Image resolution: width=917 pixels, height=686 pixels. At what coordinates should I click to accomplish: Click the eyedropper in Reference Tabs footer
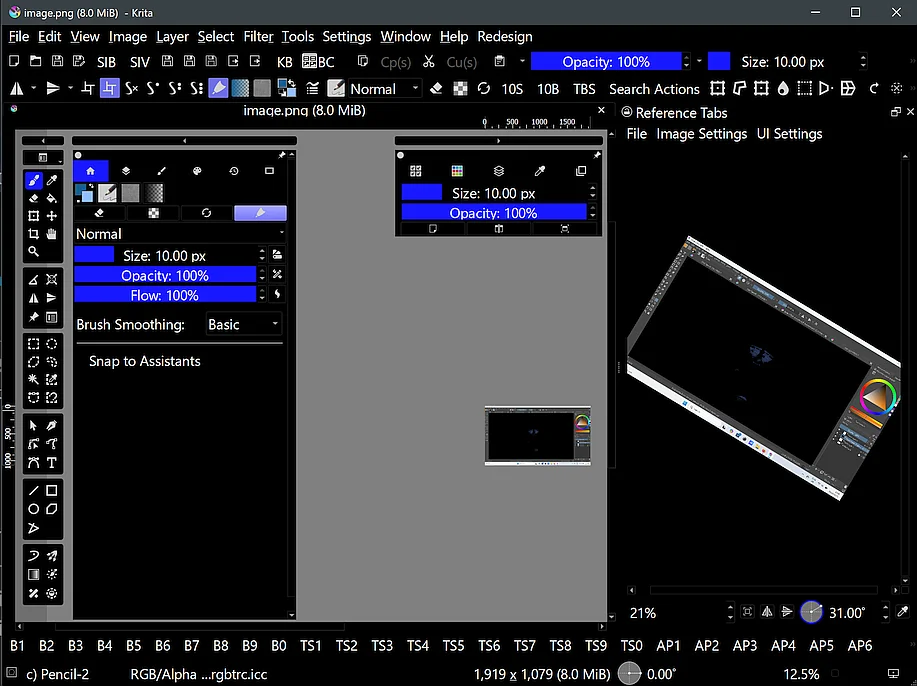(902, 612)
